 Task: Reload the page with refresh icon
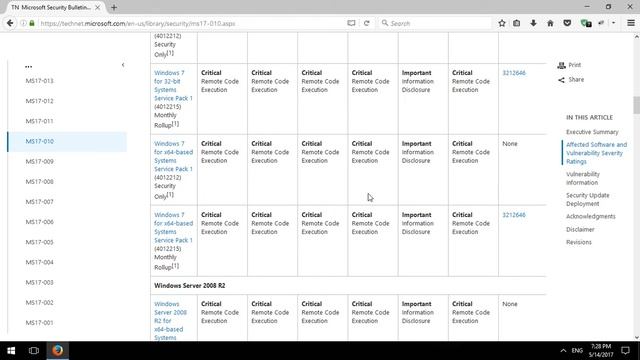(367, 23)
